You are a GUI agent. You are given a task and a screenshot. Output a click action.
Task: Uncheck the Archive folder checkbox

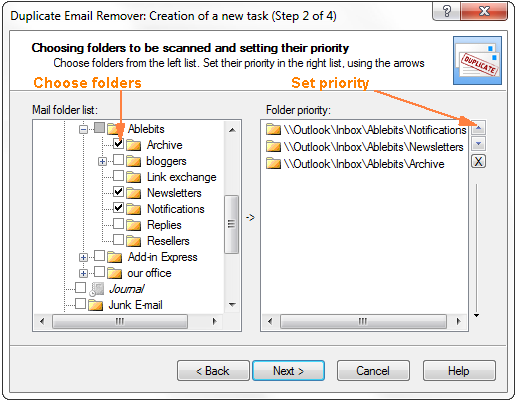click(x=118, y=144)
